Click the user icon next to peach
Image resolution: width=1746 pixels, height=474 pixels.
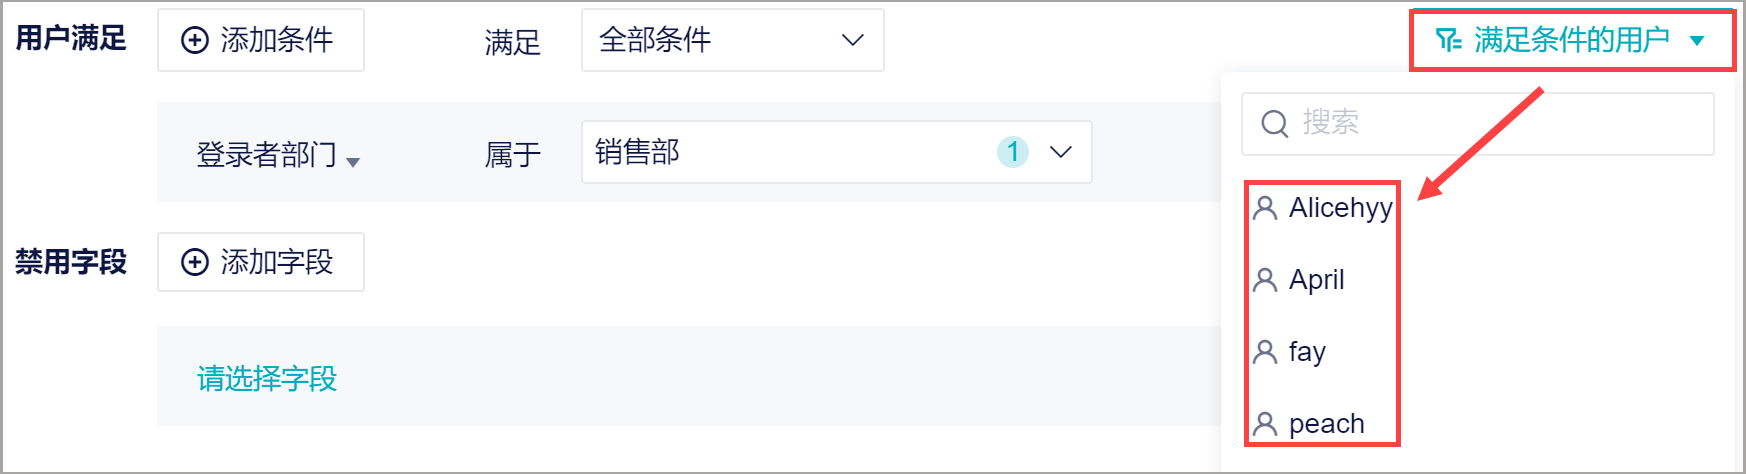pyautogui.click(x=1265, y=424)
